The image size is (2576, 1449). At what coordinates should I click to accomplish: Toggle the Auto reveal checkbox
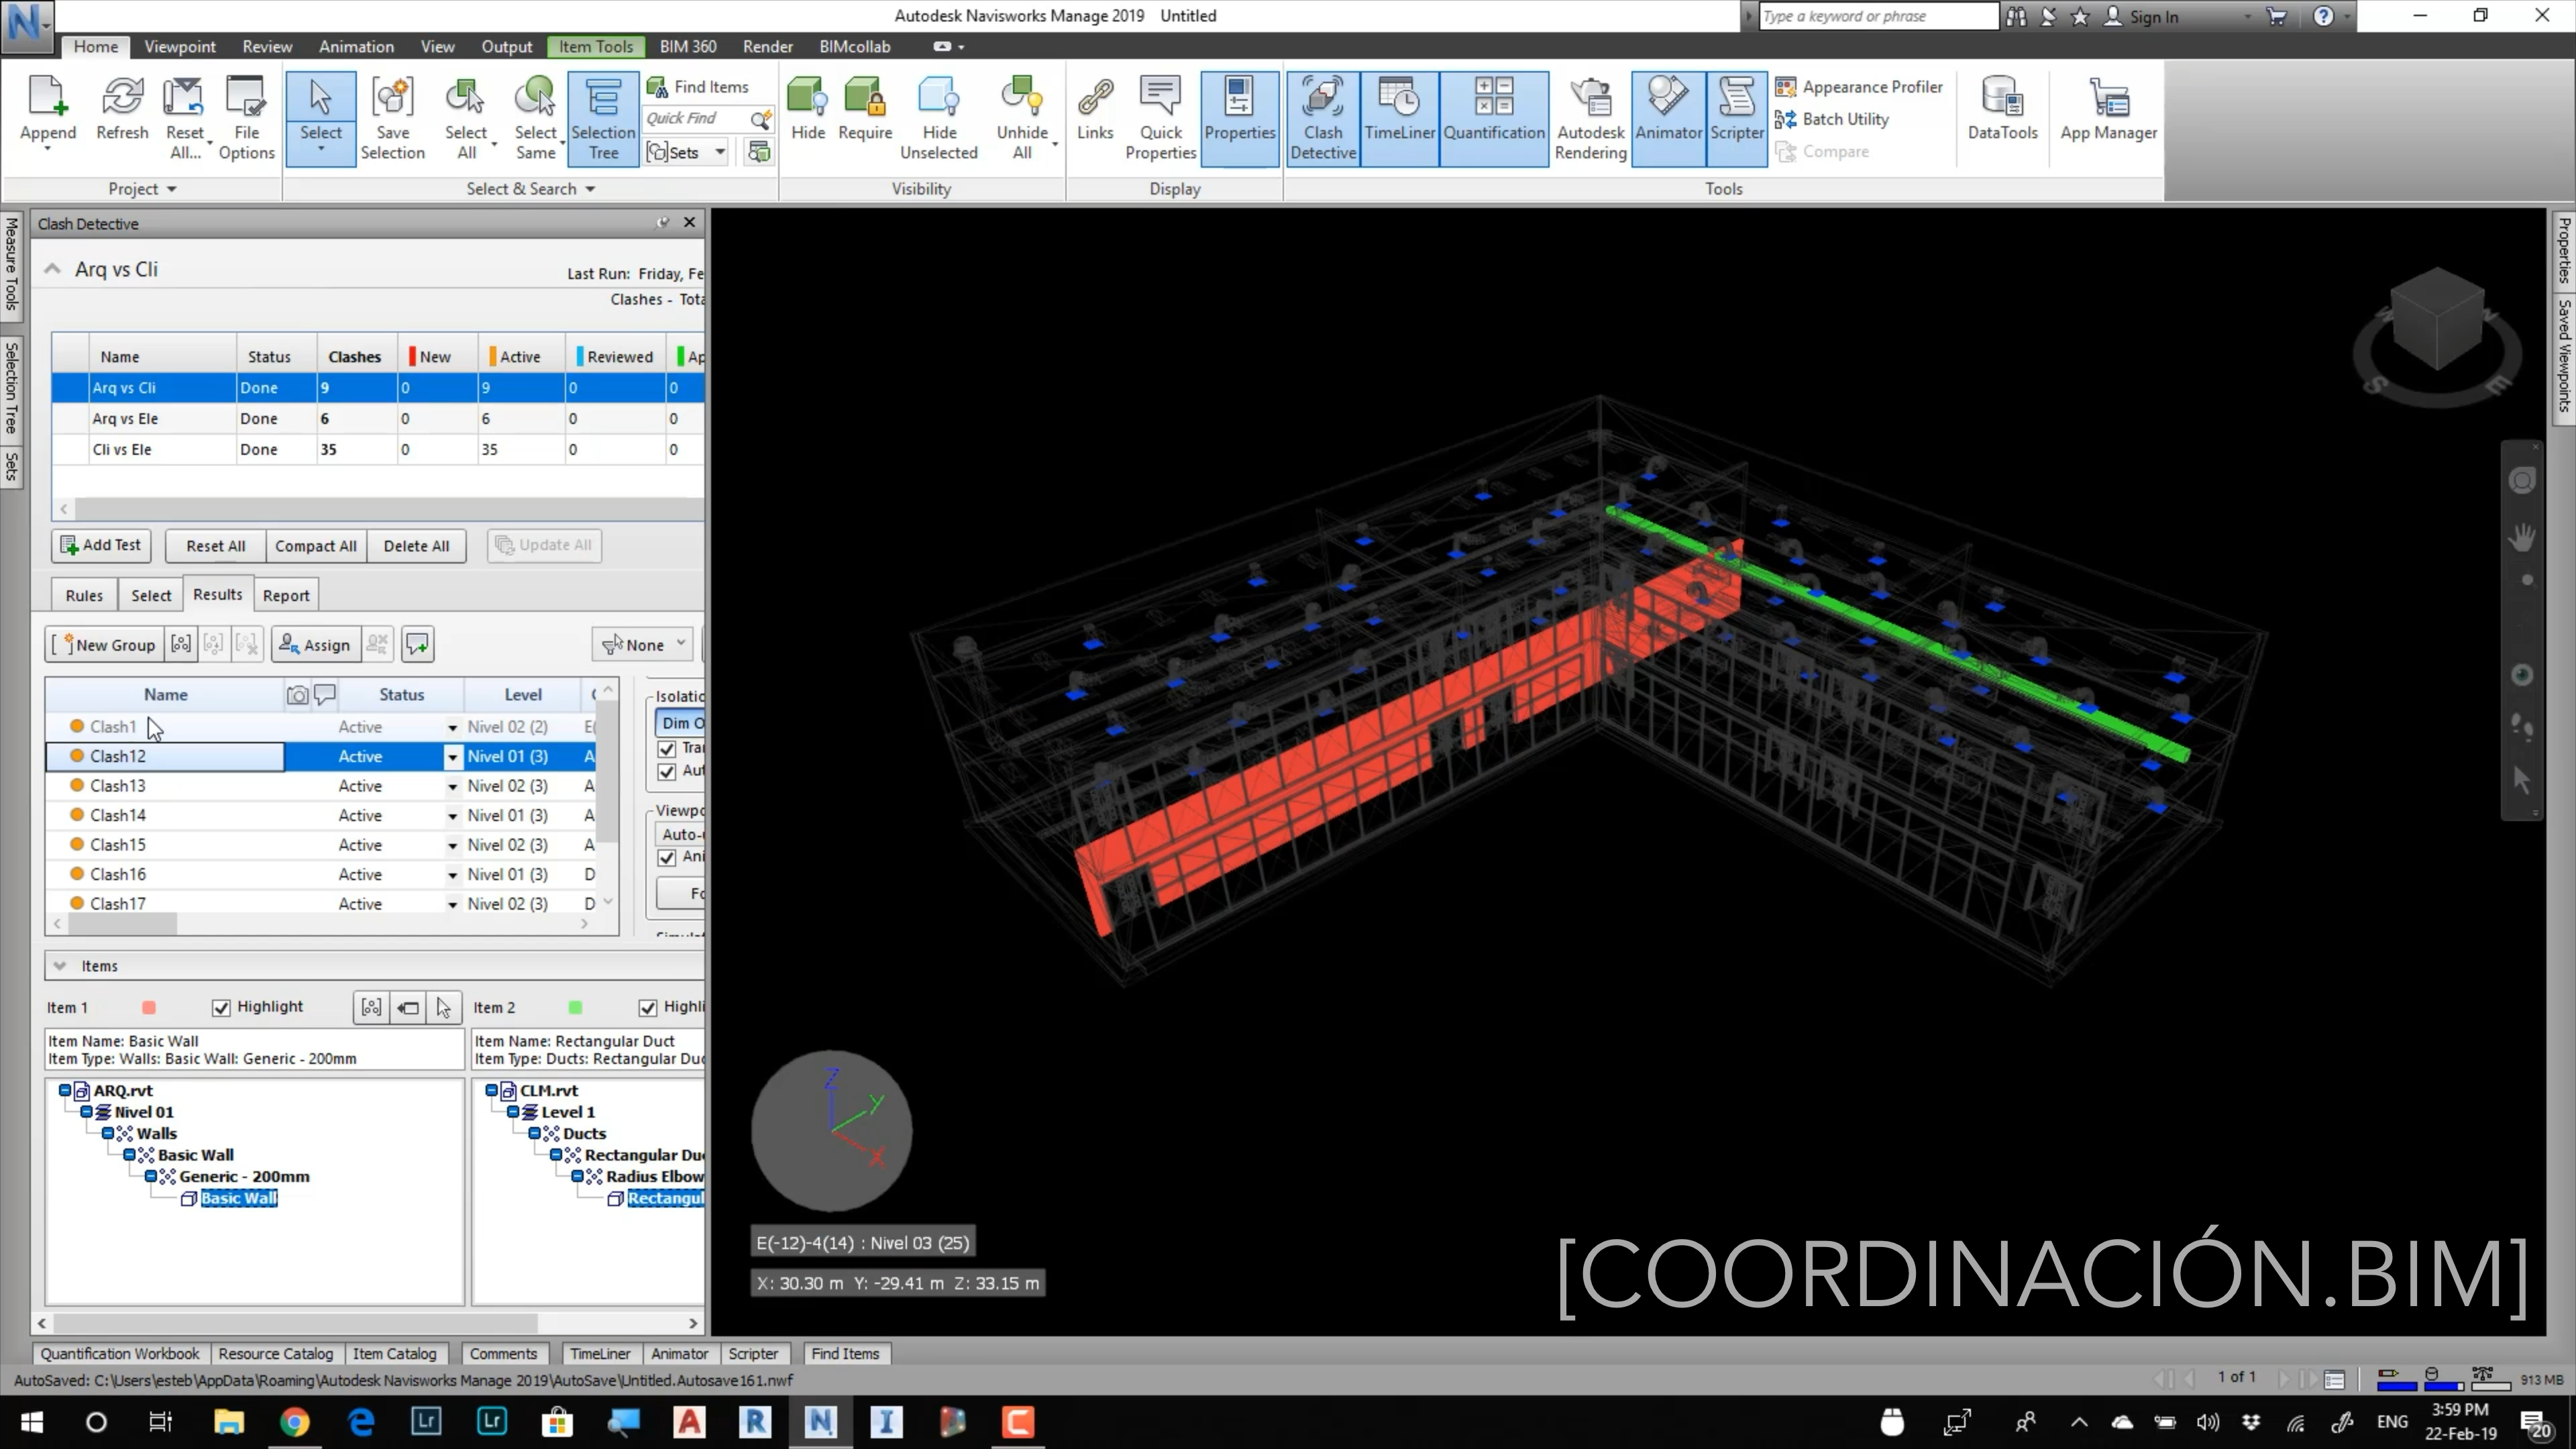pos(667,771)
